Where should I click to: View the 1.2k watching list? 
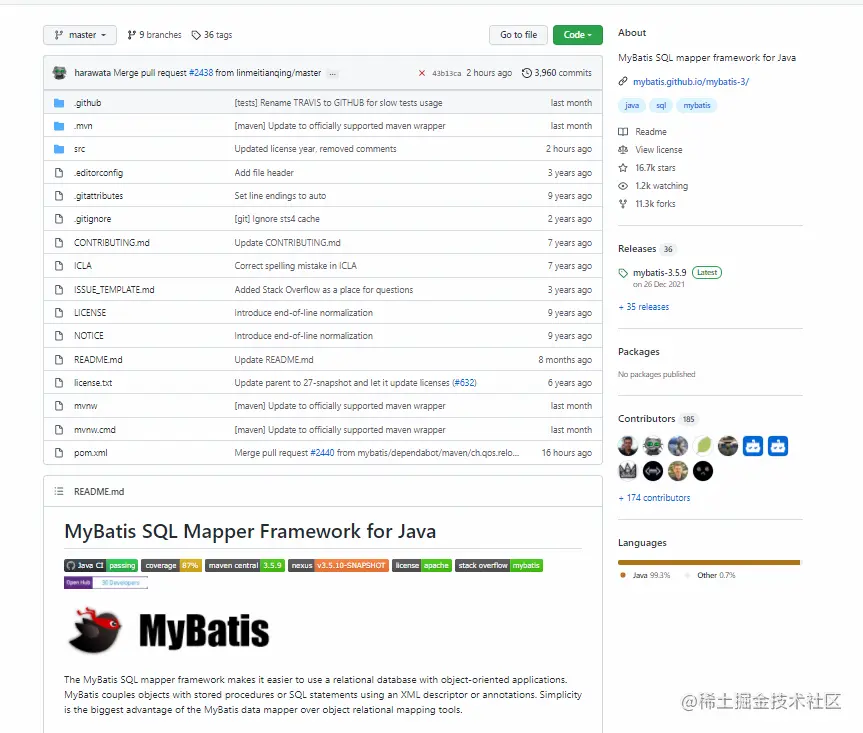(653, 186)
